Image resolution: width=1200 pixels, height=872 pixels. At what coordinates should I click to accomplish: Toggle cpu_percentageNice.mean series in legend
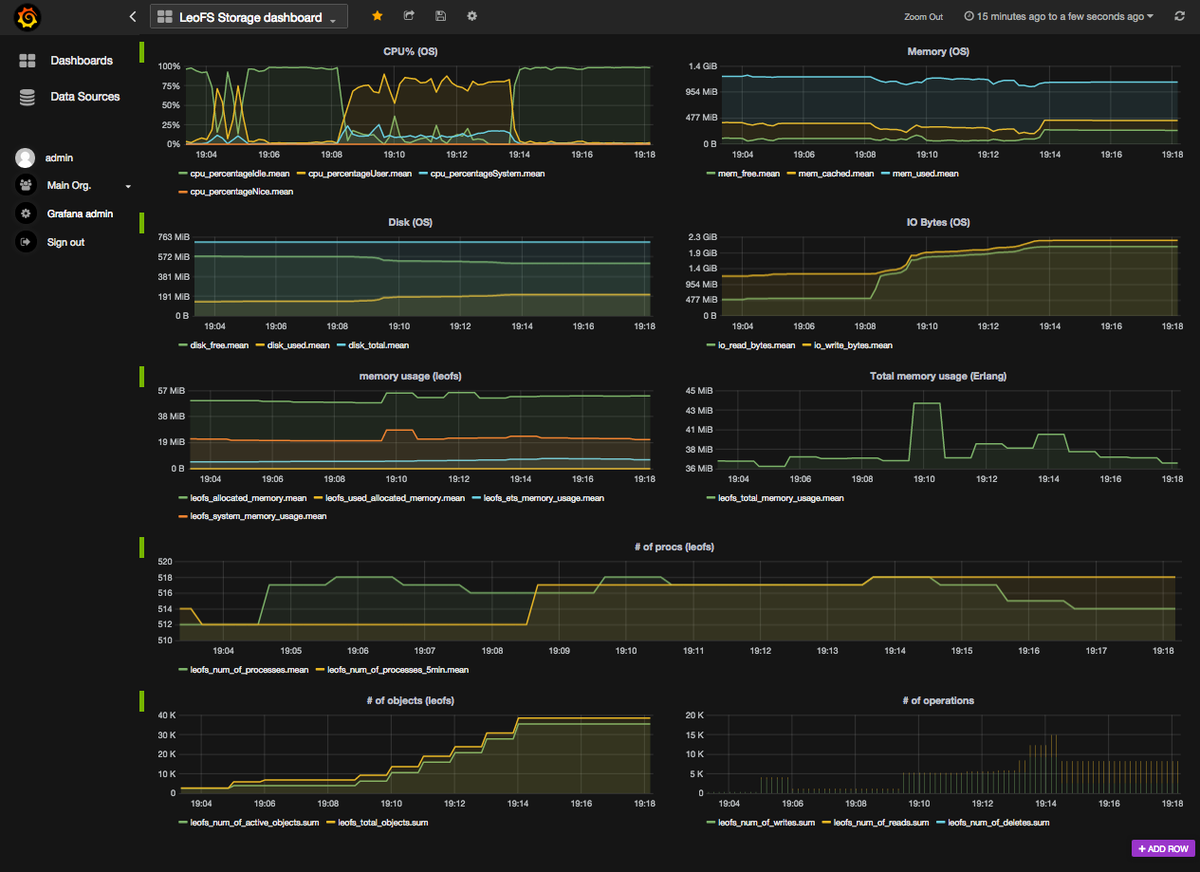tap(235, 191)
